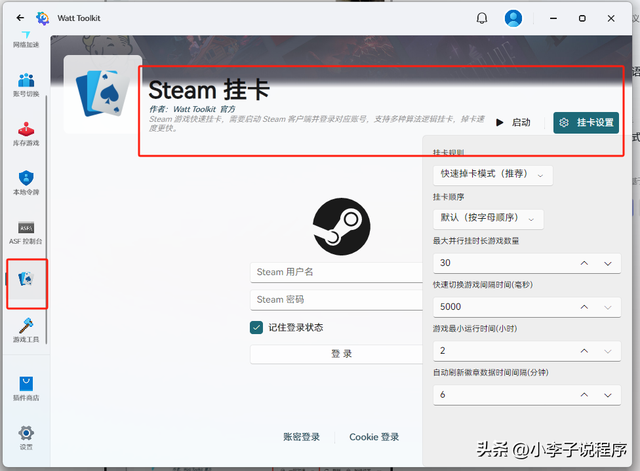
Task: Click the Steam logo on the login form
Action: 342,227
